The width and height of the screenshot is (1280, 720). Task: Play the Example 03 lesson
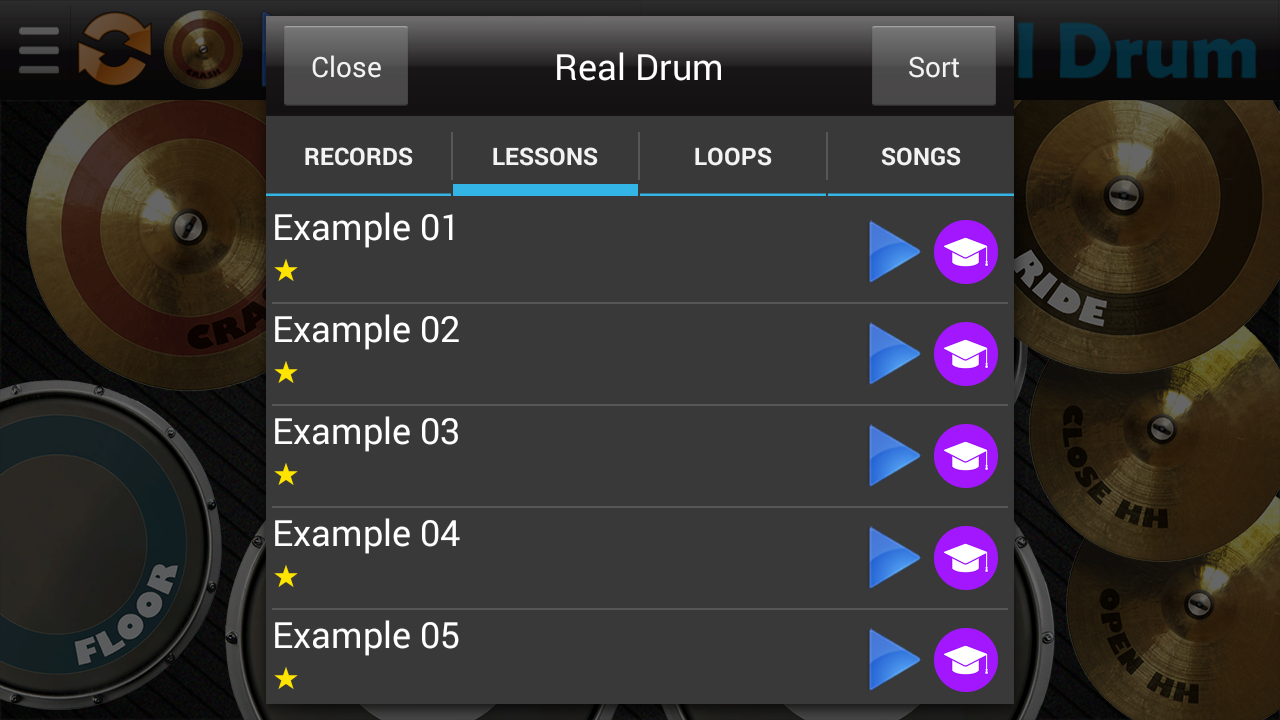(x=894, y=456)
